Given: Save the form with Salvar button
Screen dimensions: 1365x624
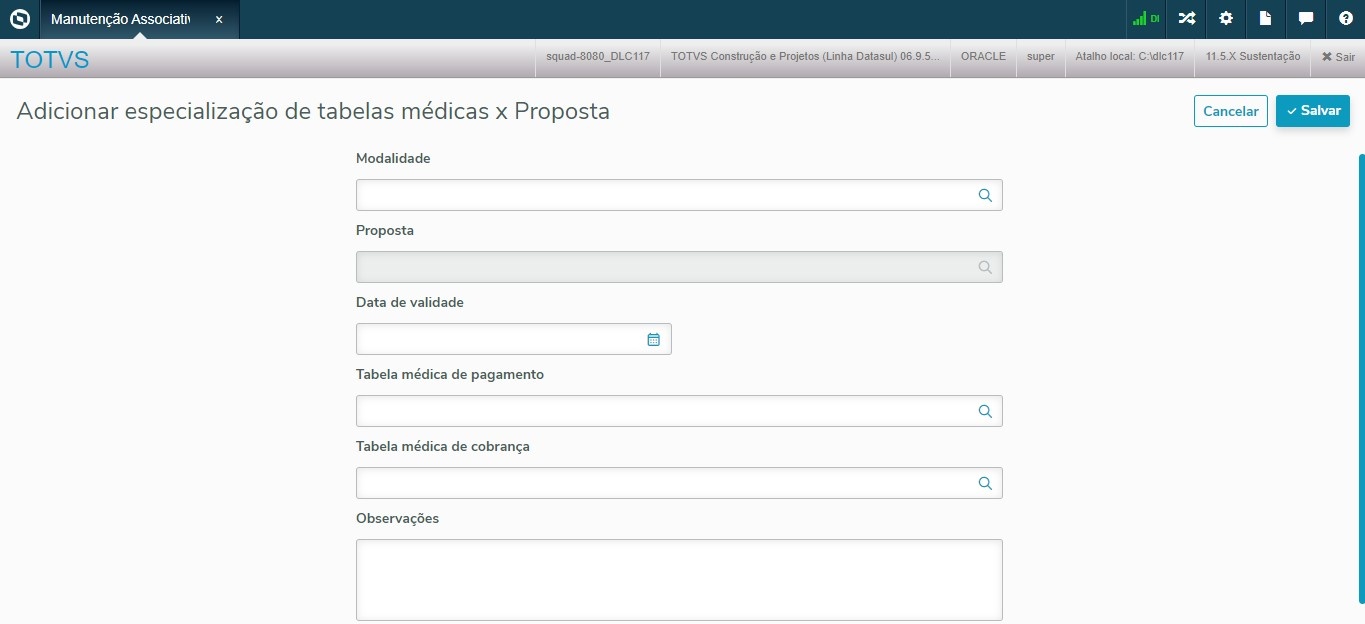Looking at the screenshot, I should click(1312, 111).
